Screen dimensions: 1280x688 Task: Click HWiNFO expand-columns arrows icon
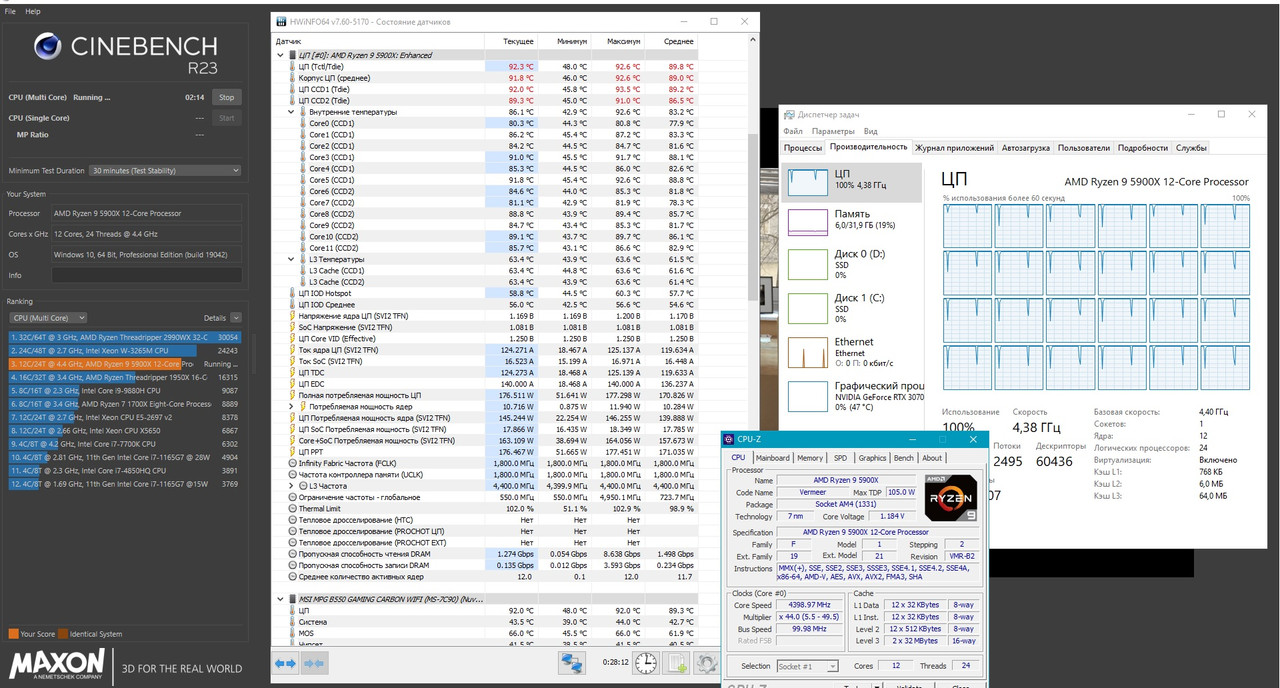pos(285,663)
